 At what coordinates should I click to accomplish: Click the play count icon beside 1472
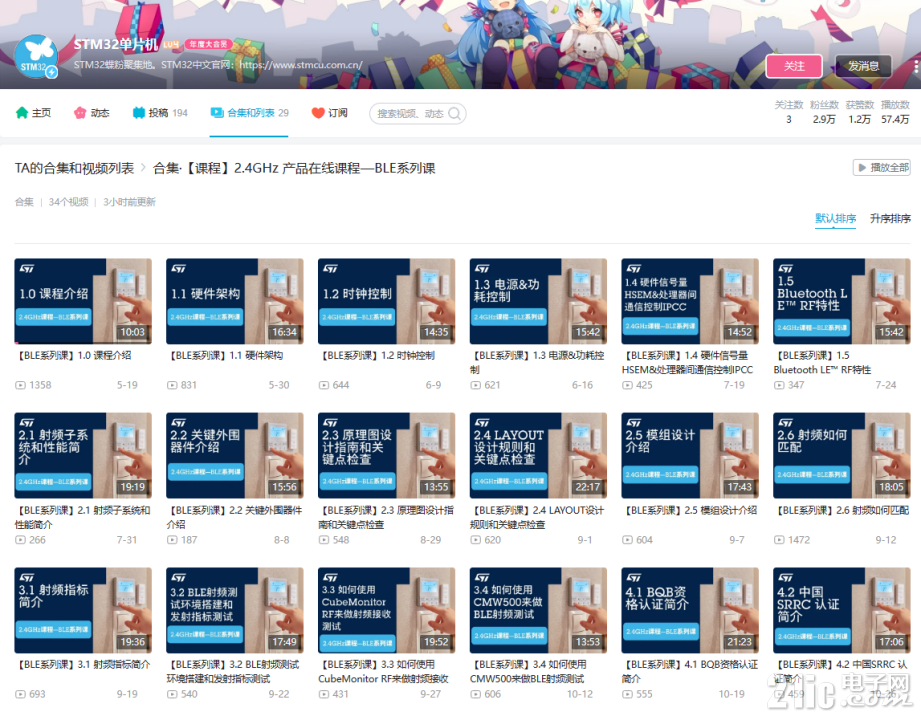pos(779,540)
